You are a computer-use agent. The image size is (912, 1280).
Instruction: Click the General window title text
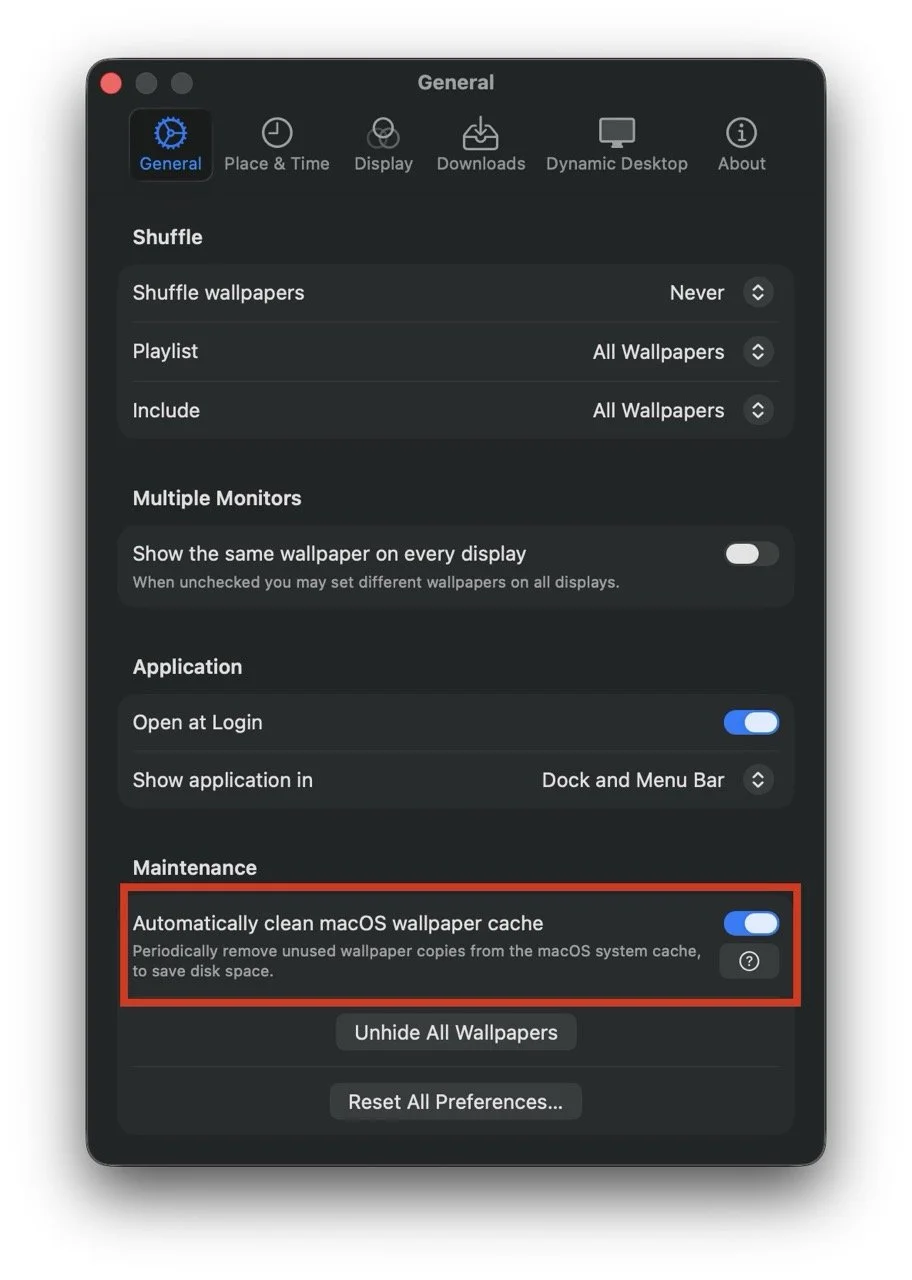point(456,83)
